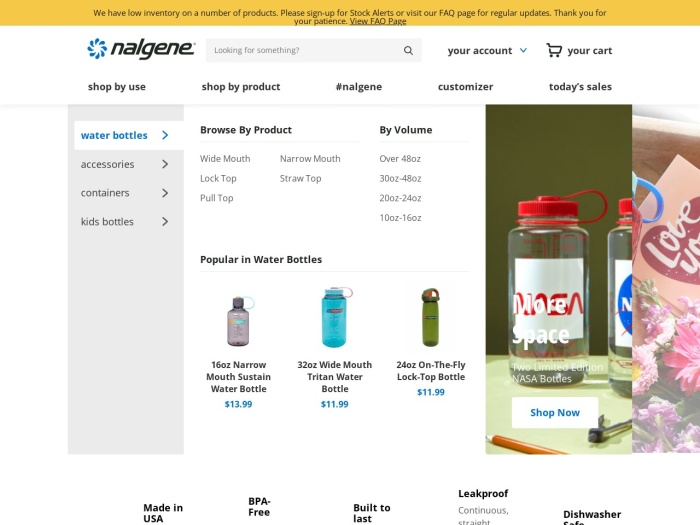Click the Leakproof feature heading

[x=483, y=493]
